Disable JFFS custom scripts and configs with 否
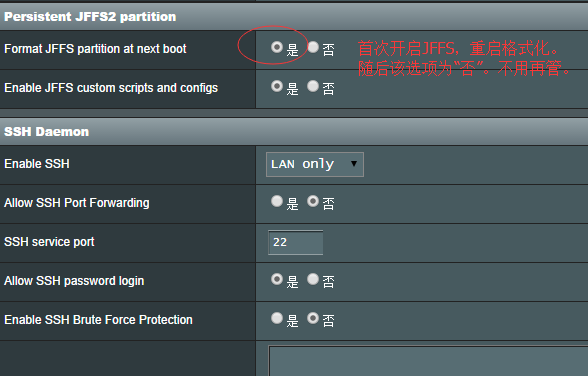Screen dimensions: 588x376 pyautogui.click(x=313, y=86)
